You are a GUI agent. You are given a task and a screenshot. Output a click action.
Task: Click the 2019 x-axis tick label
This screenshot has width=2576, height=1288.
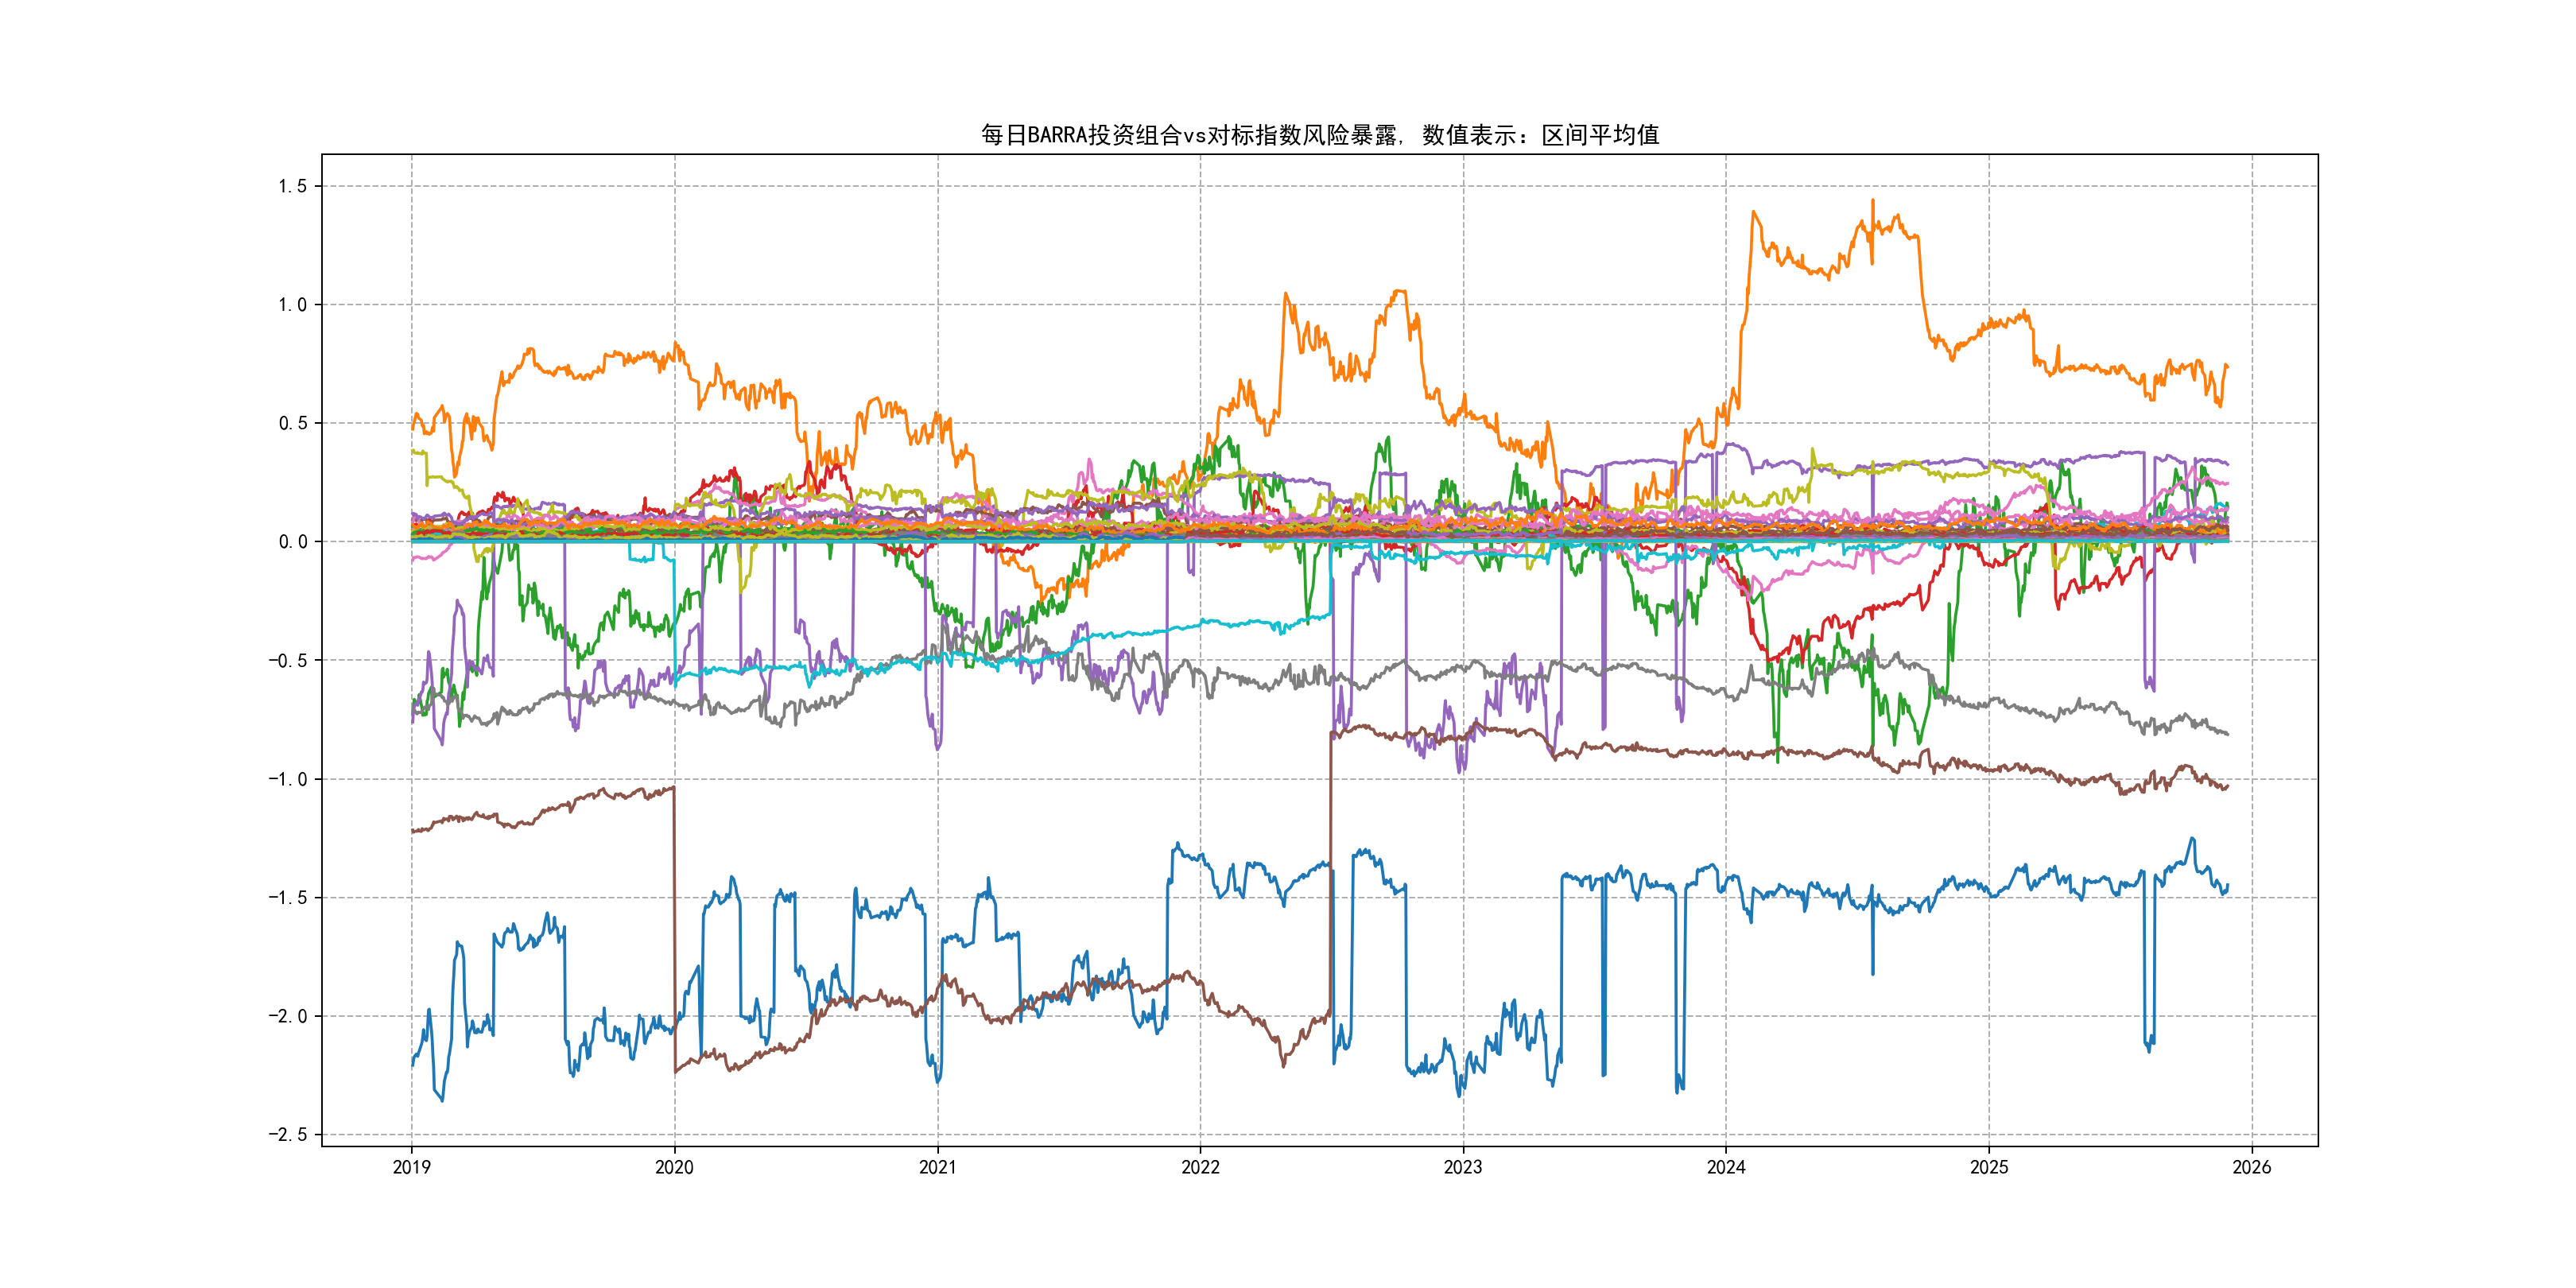411,1167
